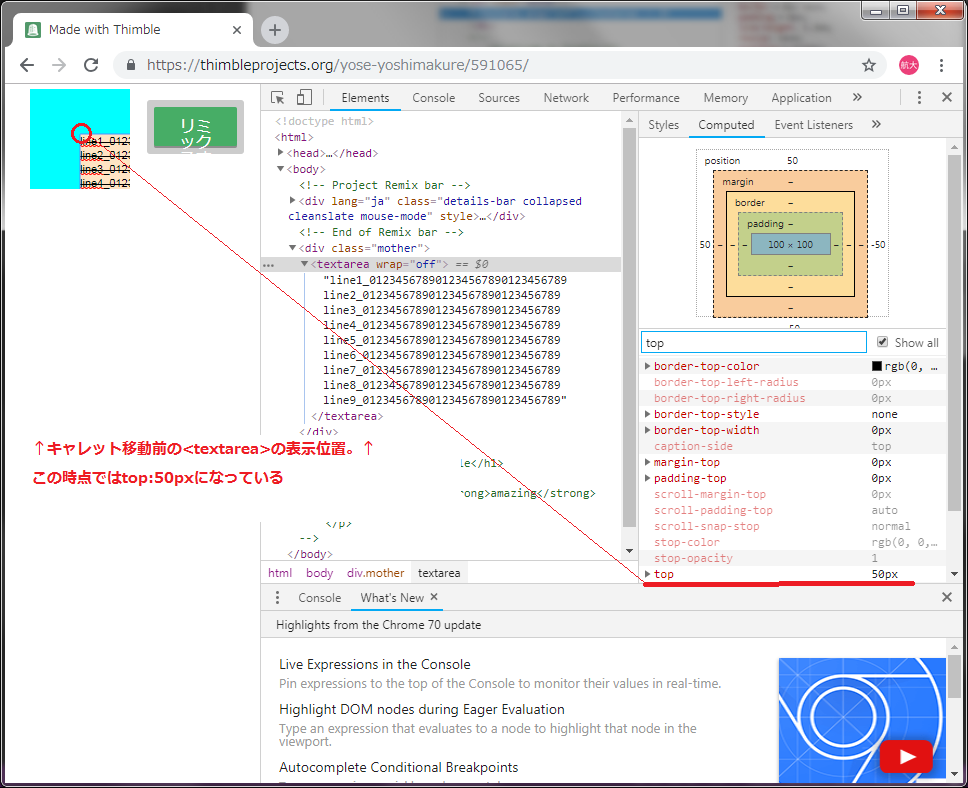Image resolution: width=968 pixels, height=788 pixels.
Task: Click the computed property filter field
Action: tap(753, 342)
